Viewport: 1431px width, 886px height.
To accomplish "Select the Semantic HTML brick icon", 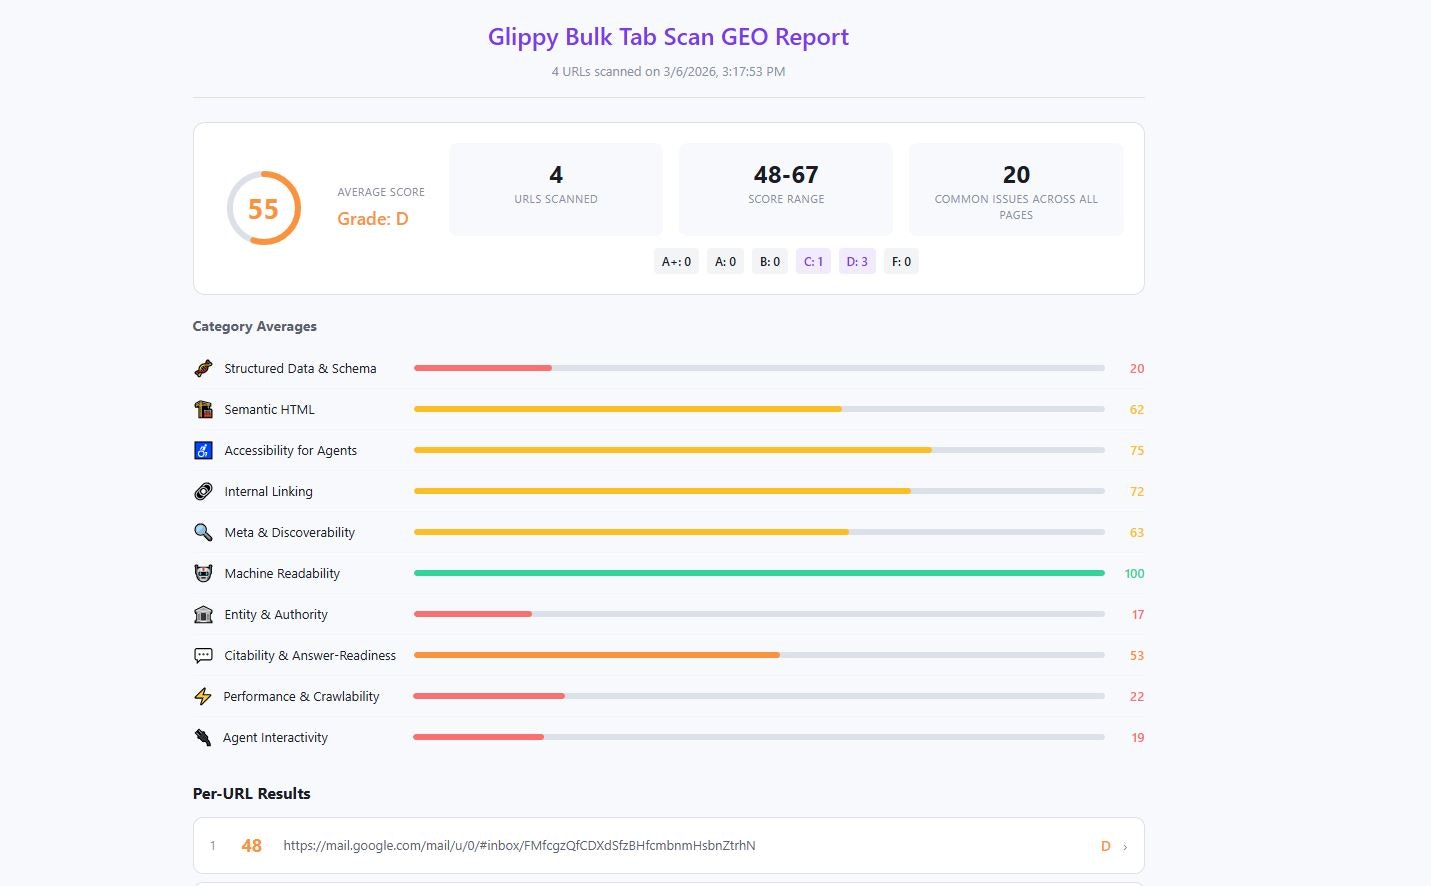I will point(203,409).
